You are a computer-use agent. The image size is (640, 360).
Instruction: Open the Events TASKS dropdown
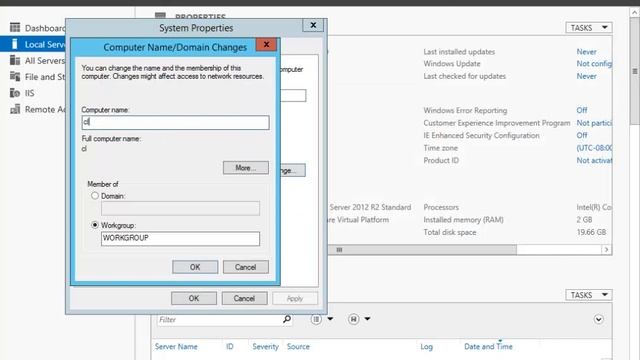pos(589,295)
